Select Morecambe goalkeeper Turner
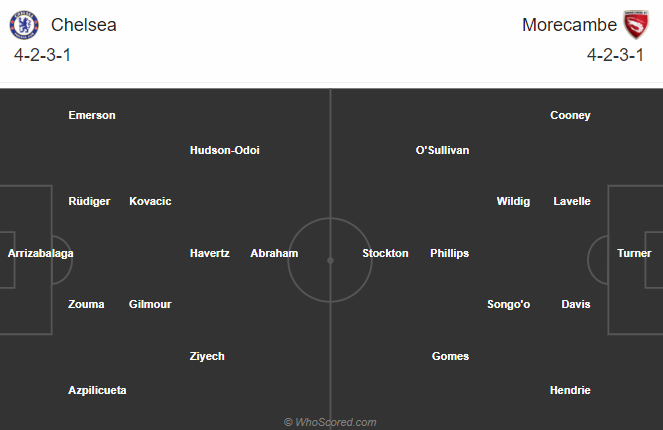663x430 pixels. (634, 253)
